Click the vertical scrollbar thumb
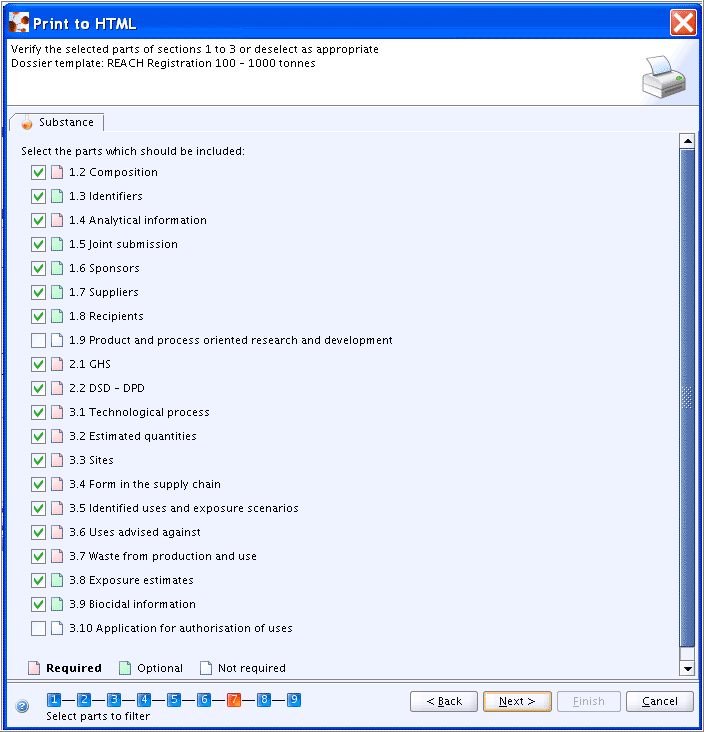This screenshot has height=732, width=704. pos(687,398)
